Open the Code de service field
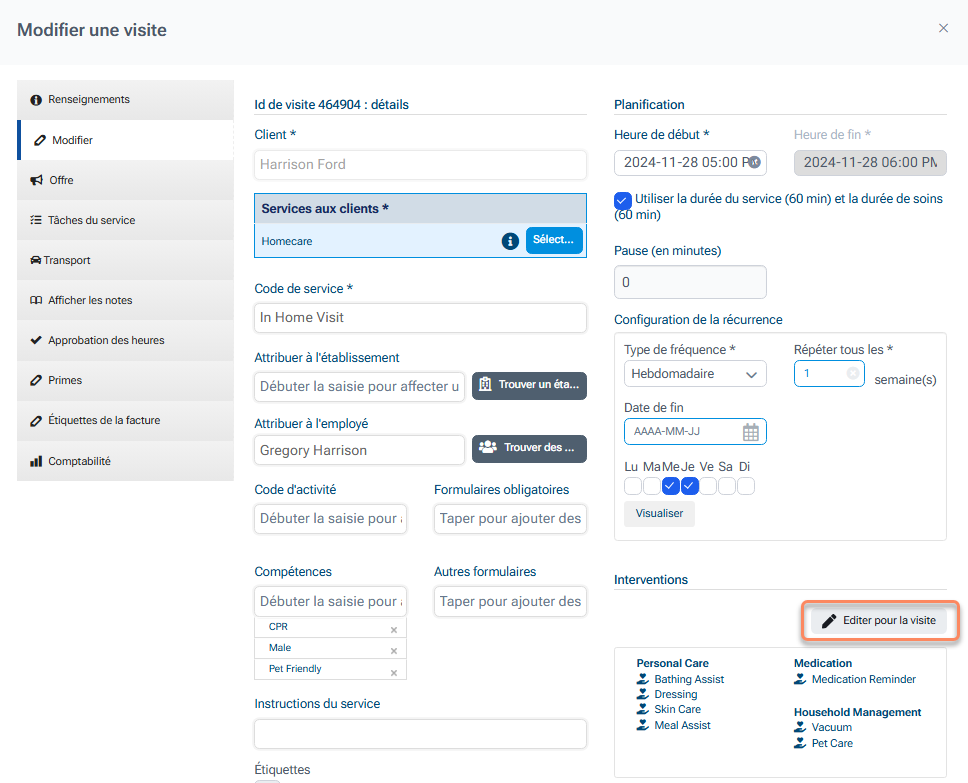Viewport: 968px width, 783px height. tap(420, 318)
